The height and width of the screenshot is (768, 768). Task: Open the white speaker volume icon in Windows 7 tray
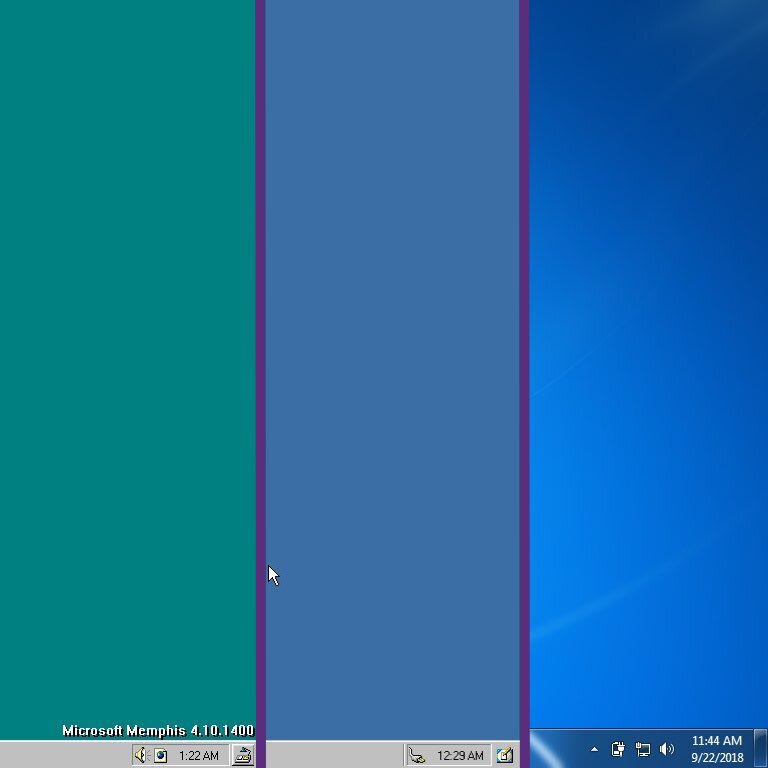667,749
